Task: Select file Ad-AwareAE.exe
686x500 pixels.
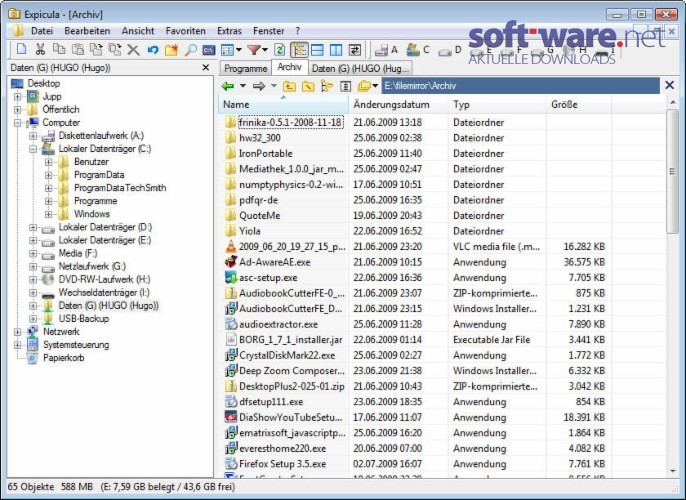Action: coord(275,262)
